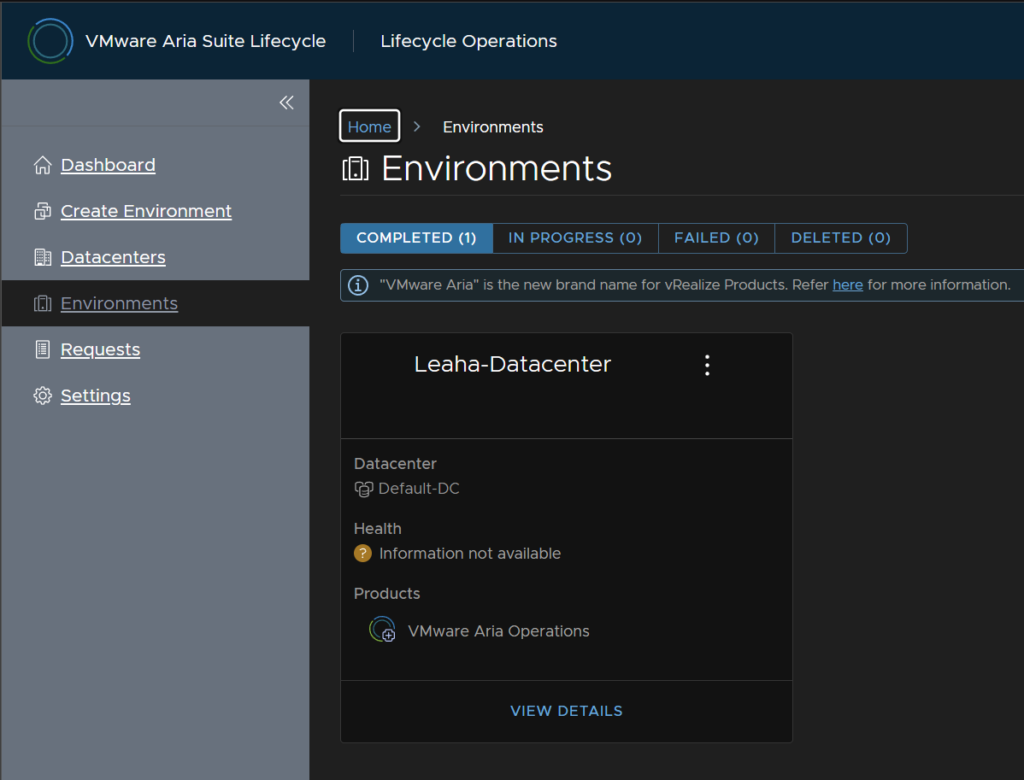This screenshot has width=1024, height=780.
Task: Open the Requests page
Action: (x=101, y=349)
